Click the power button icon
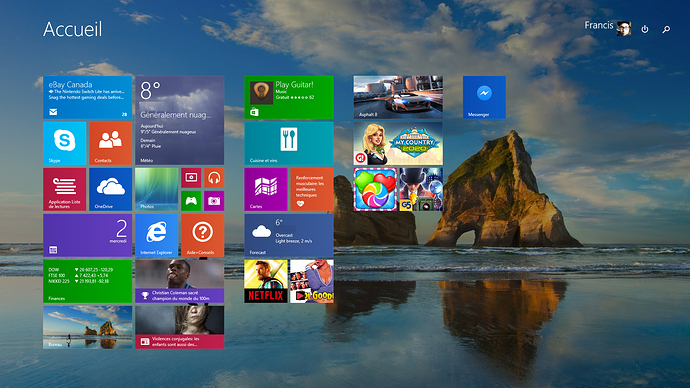The width and height of the screenshot is (690, 388). coord(645,29)
